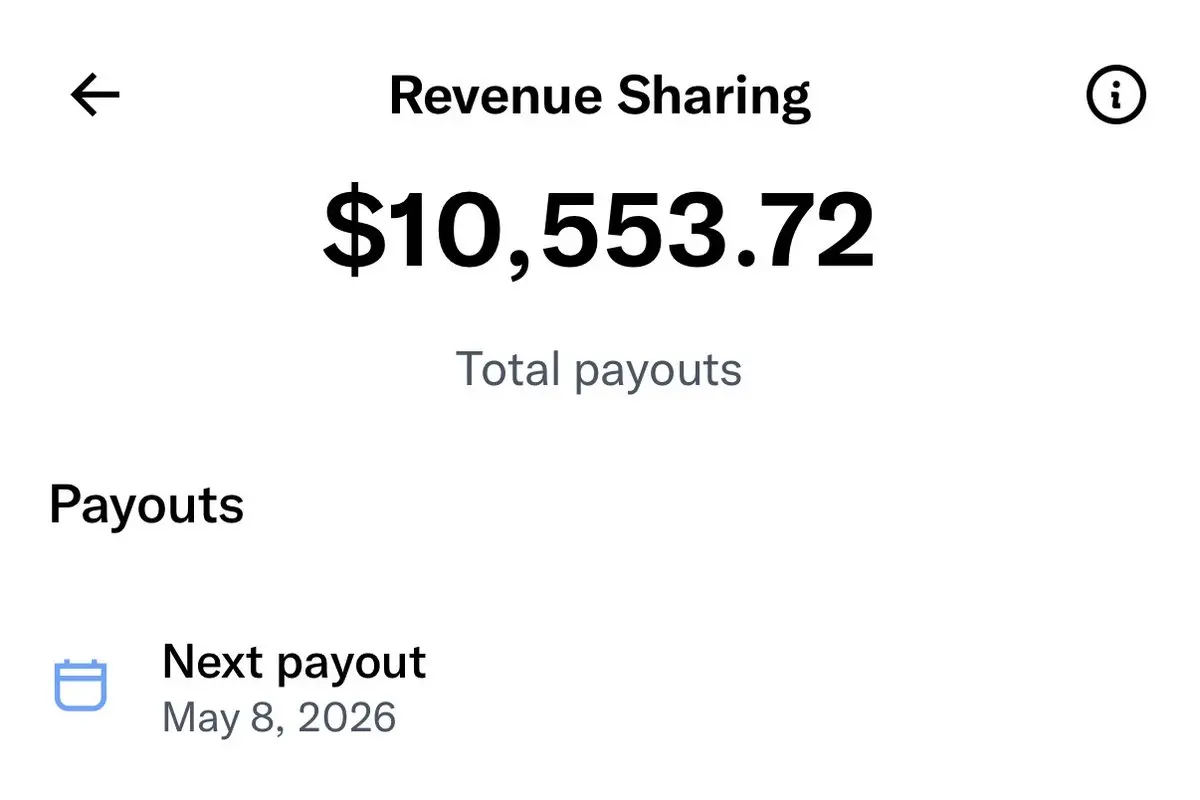
Task: Click the Revenue Sharing page title
Action: pyautogui.click(x=600, y=97)
